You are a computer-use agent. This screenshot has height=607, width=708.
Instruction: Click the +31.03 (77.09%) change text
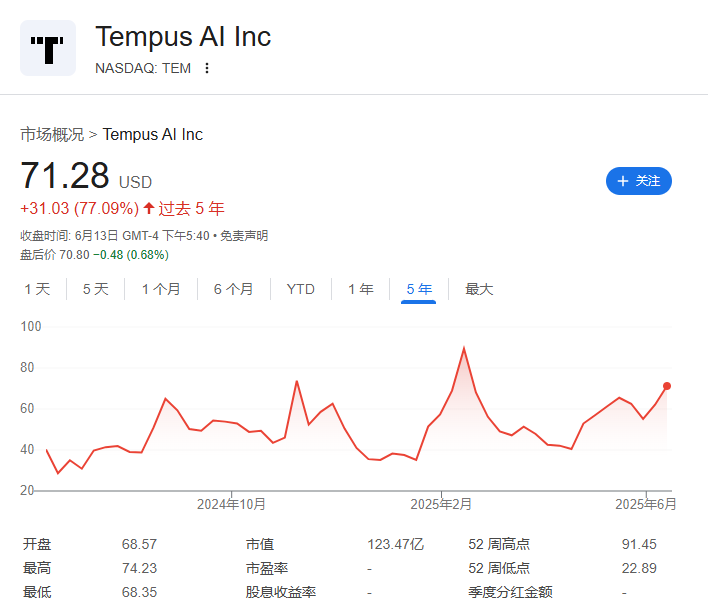pyautogui.click(x=79, y=209)
